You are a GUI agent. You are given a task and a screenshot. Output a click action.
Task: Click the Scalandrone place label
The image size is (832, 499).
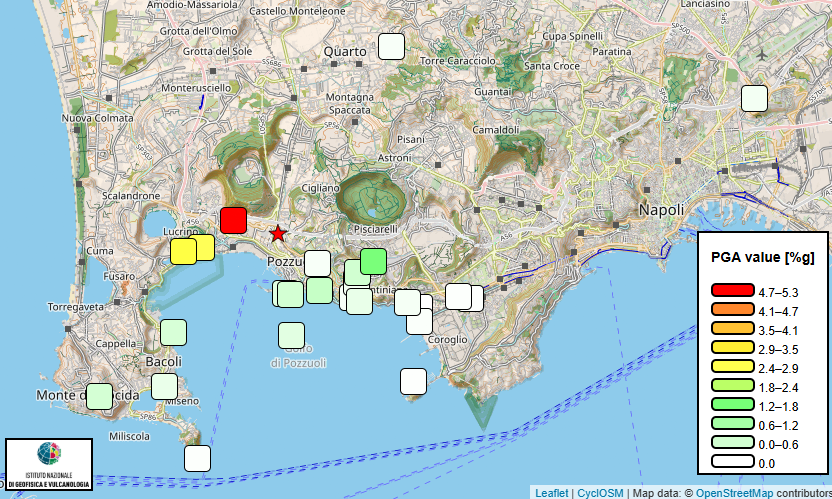point(131,196)
